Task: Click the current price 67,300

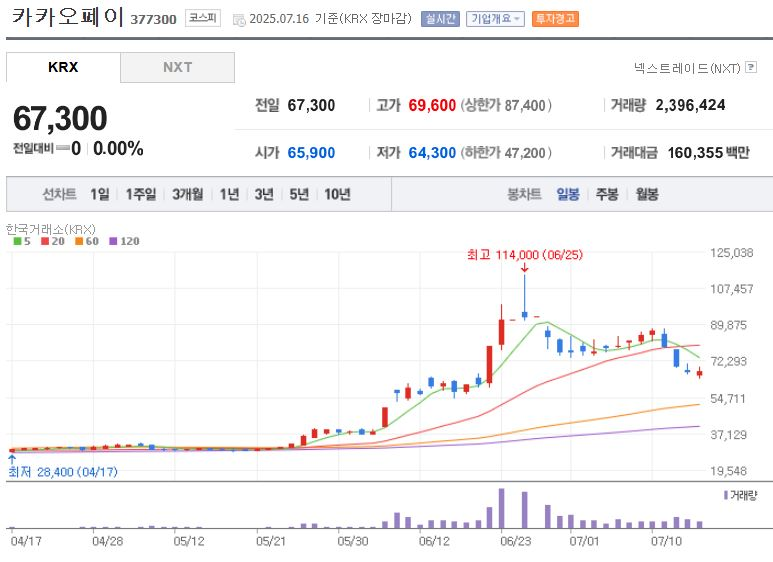Action: coord(60,118)
